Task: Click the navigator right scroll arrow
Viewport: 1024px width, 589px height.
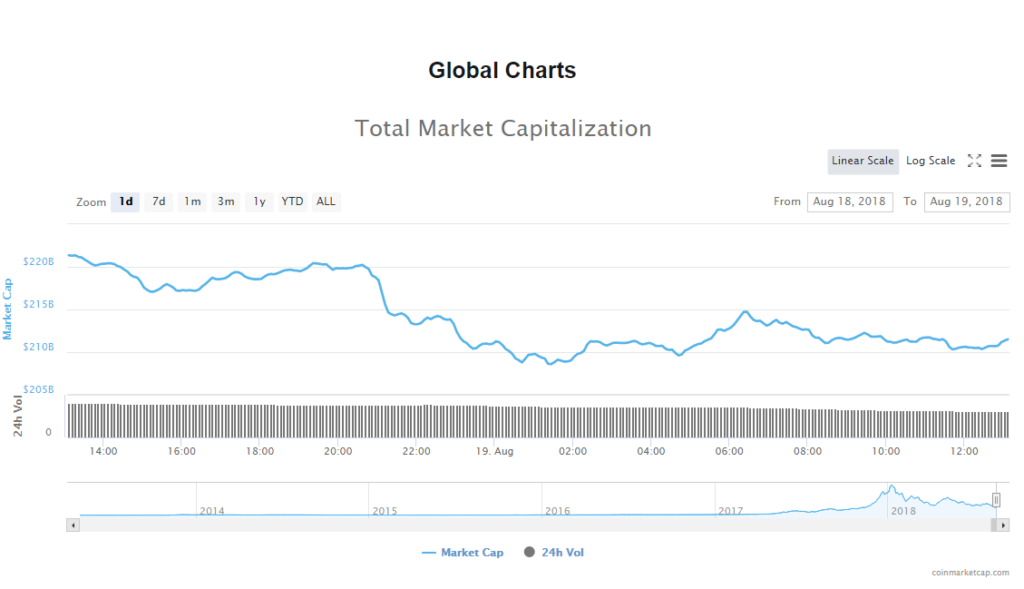Action: pyautogui.click(x=1003, y=524)
